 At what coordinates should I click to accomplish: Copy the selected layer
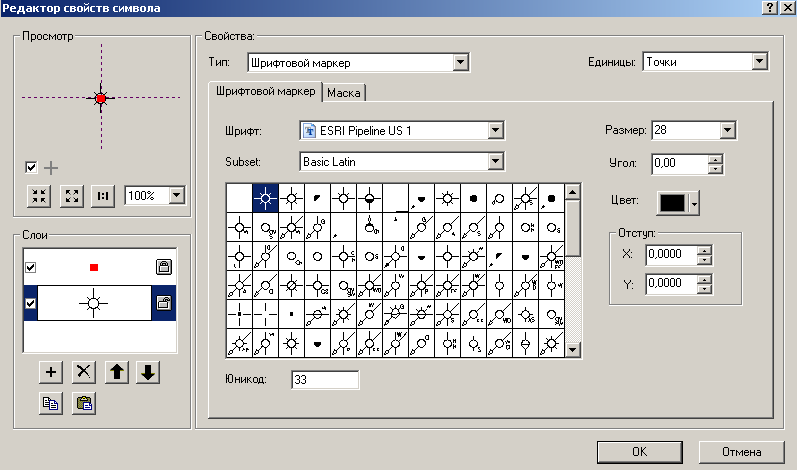click(51, 403)
